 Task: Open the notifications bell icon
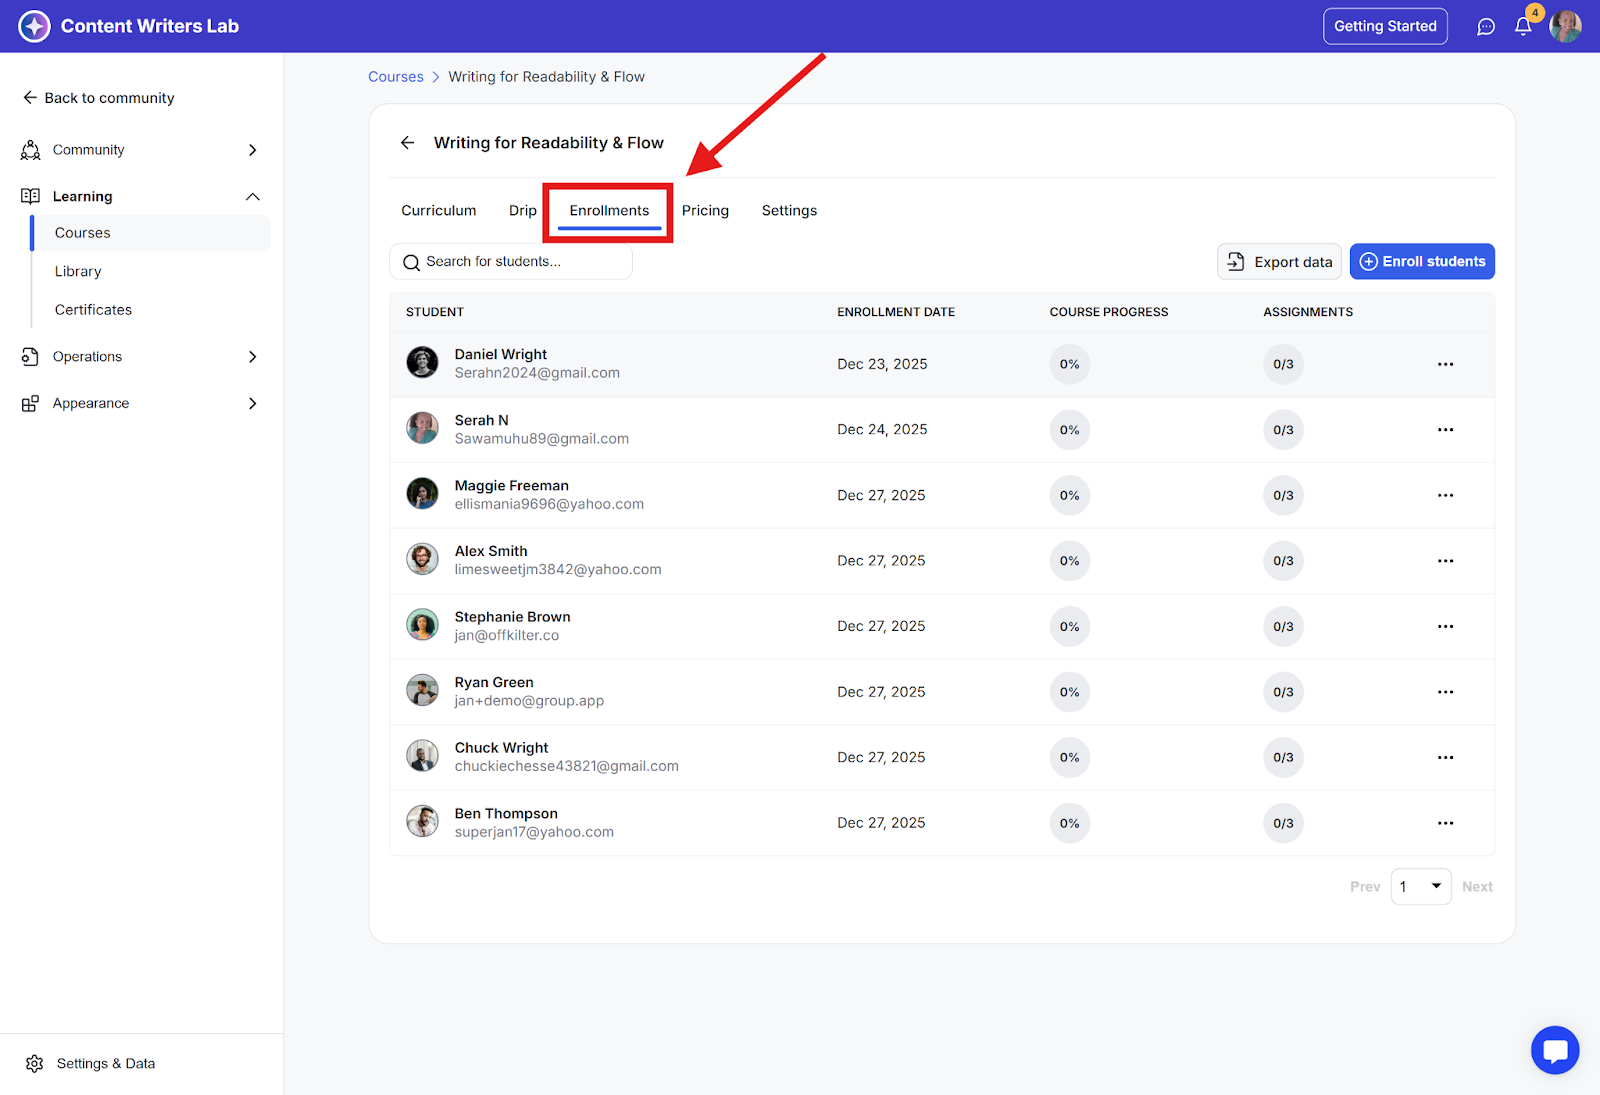(1523, 27)
